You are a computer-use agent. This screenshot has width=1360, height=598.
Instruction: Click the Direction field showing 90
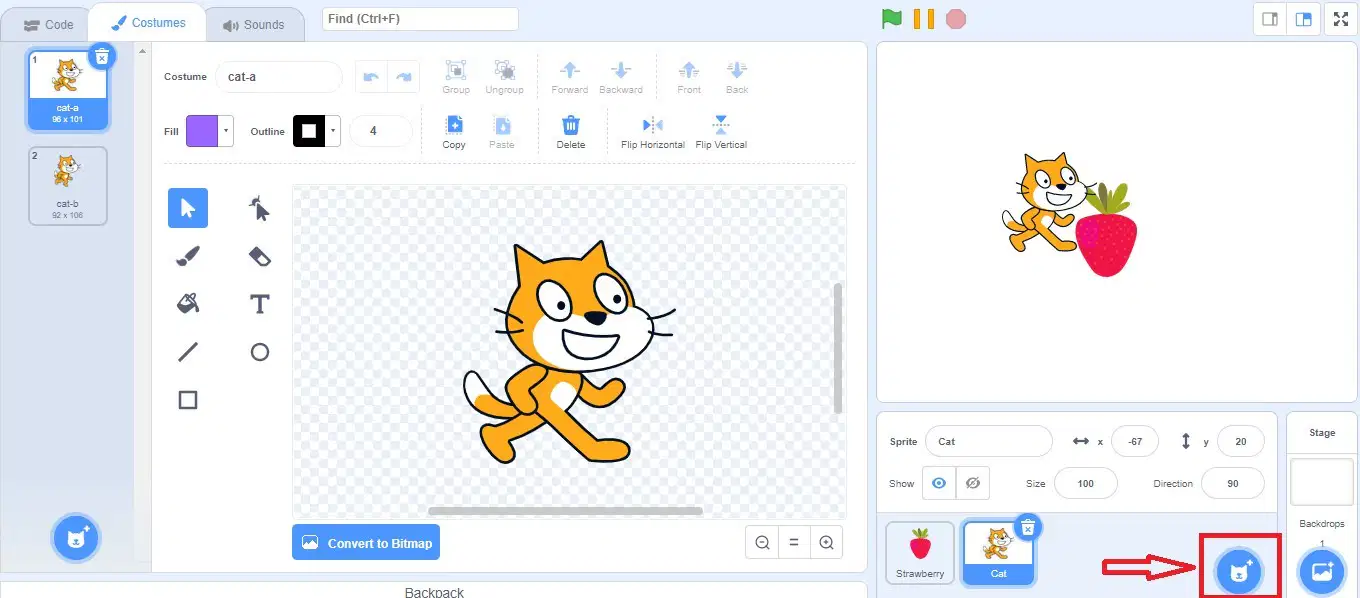pyautogui.click(x=1233, y=483)
